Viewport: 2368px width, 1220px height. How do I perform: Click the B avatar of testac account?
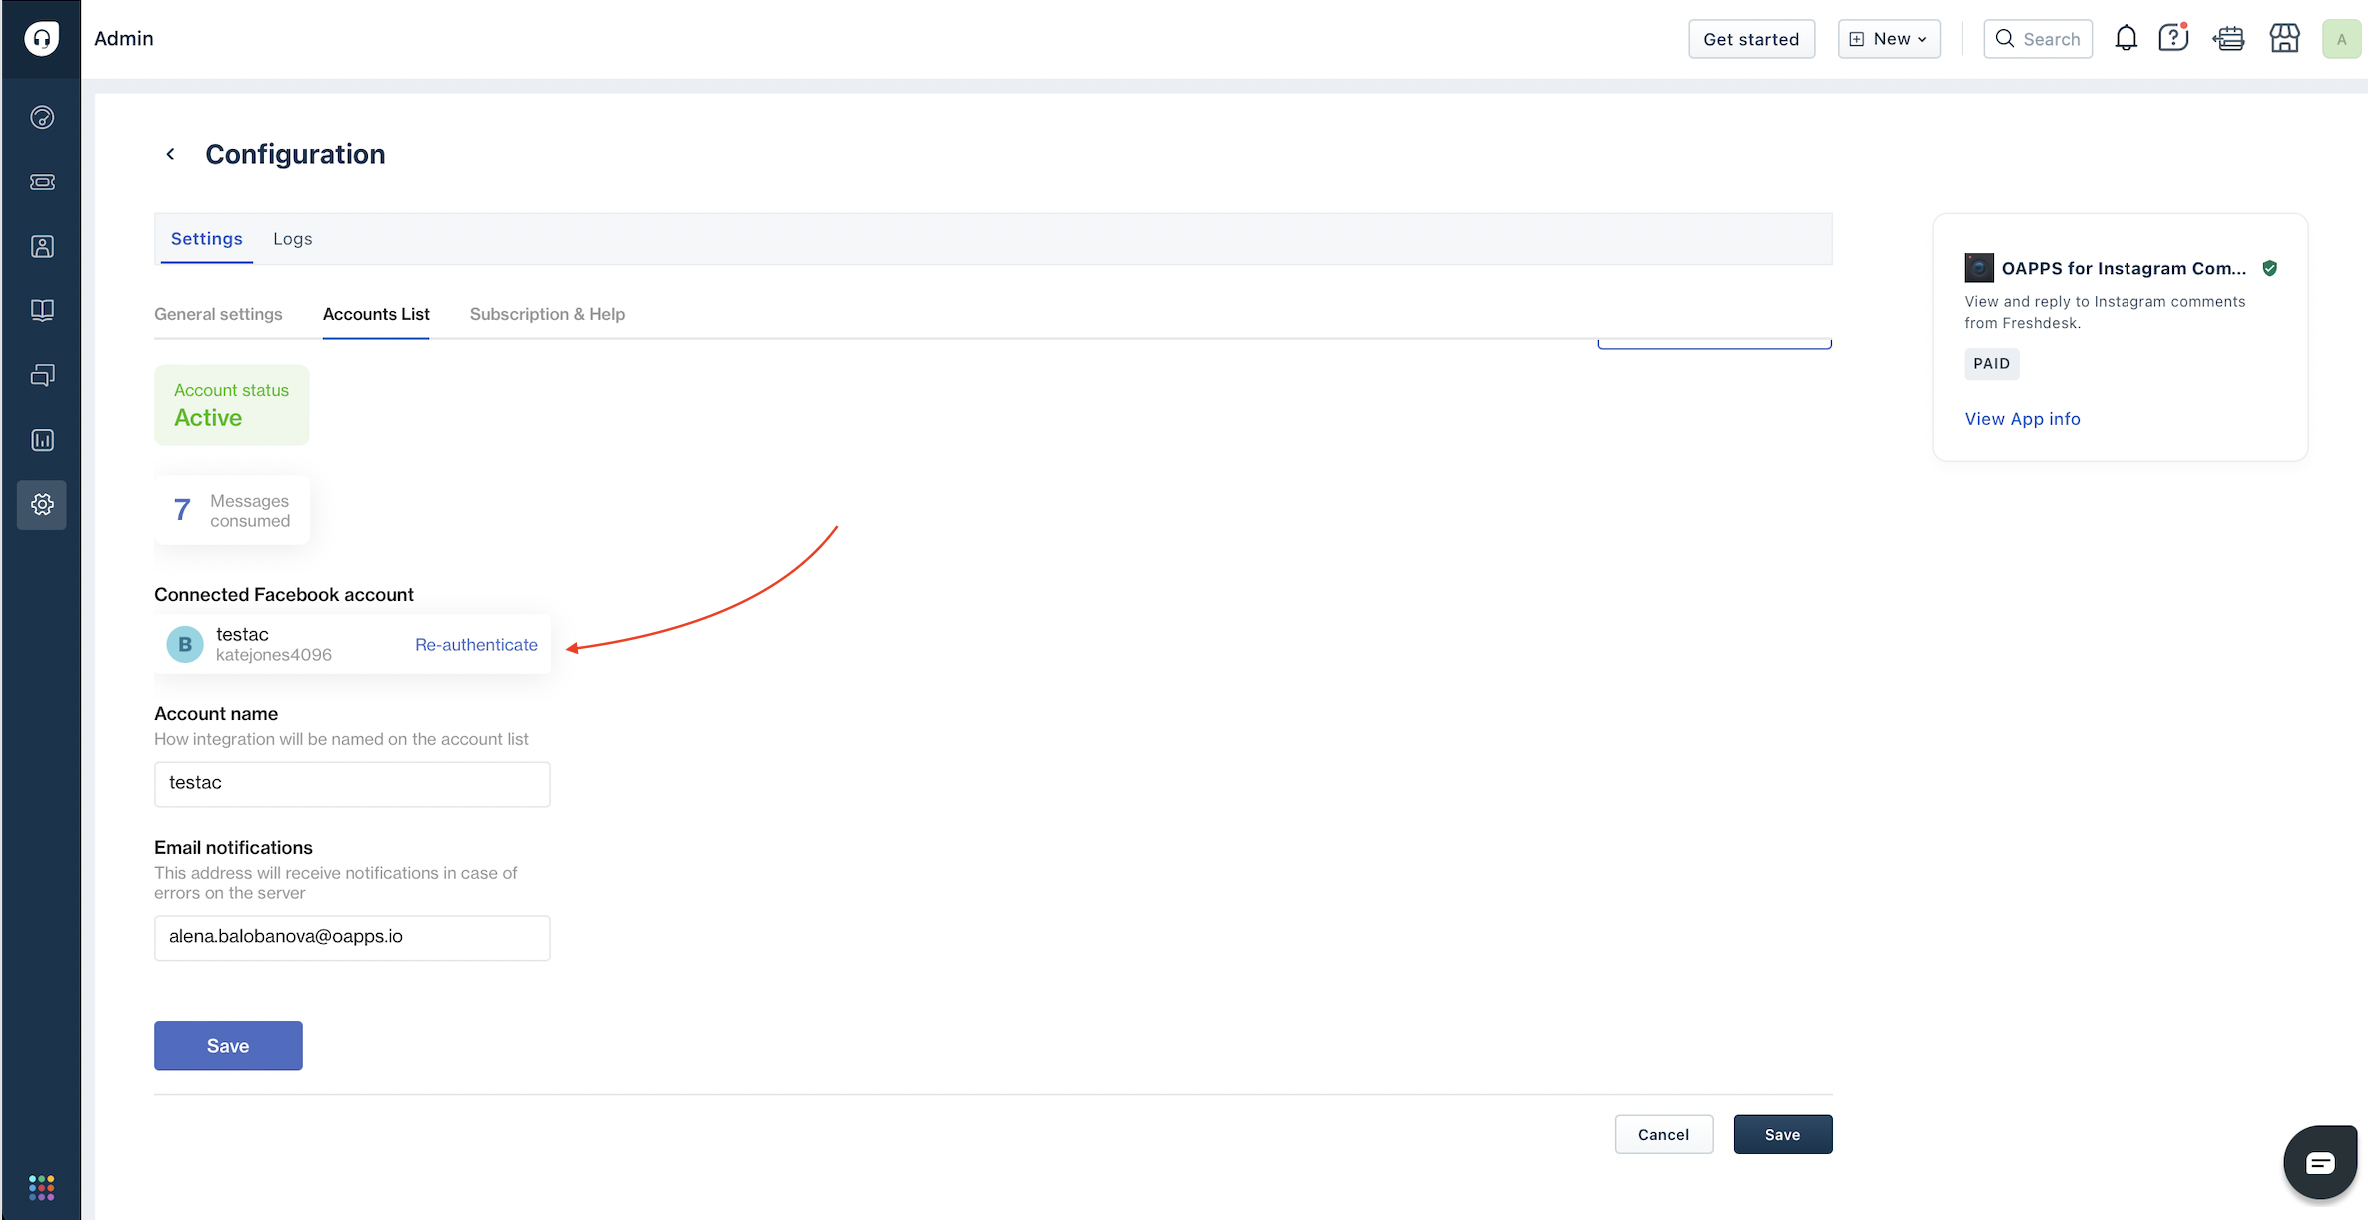(185, 645)
